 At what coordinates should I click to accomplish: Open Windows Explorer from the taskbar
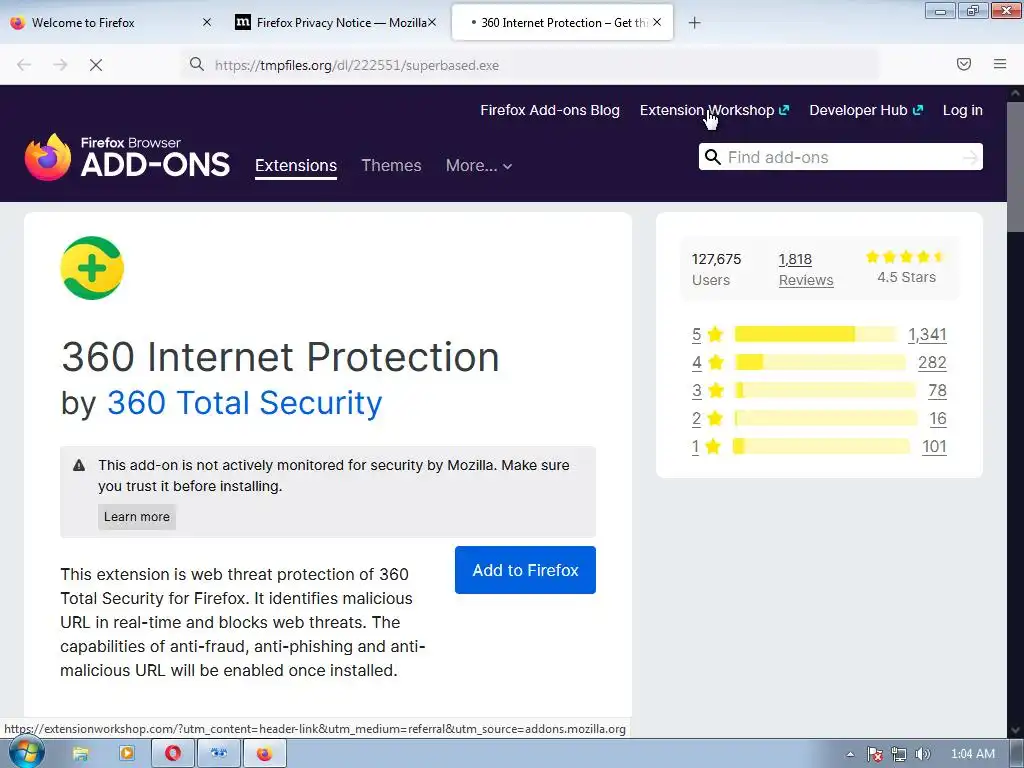pyautogui.click(x=80, y=754)
